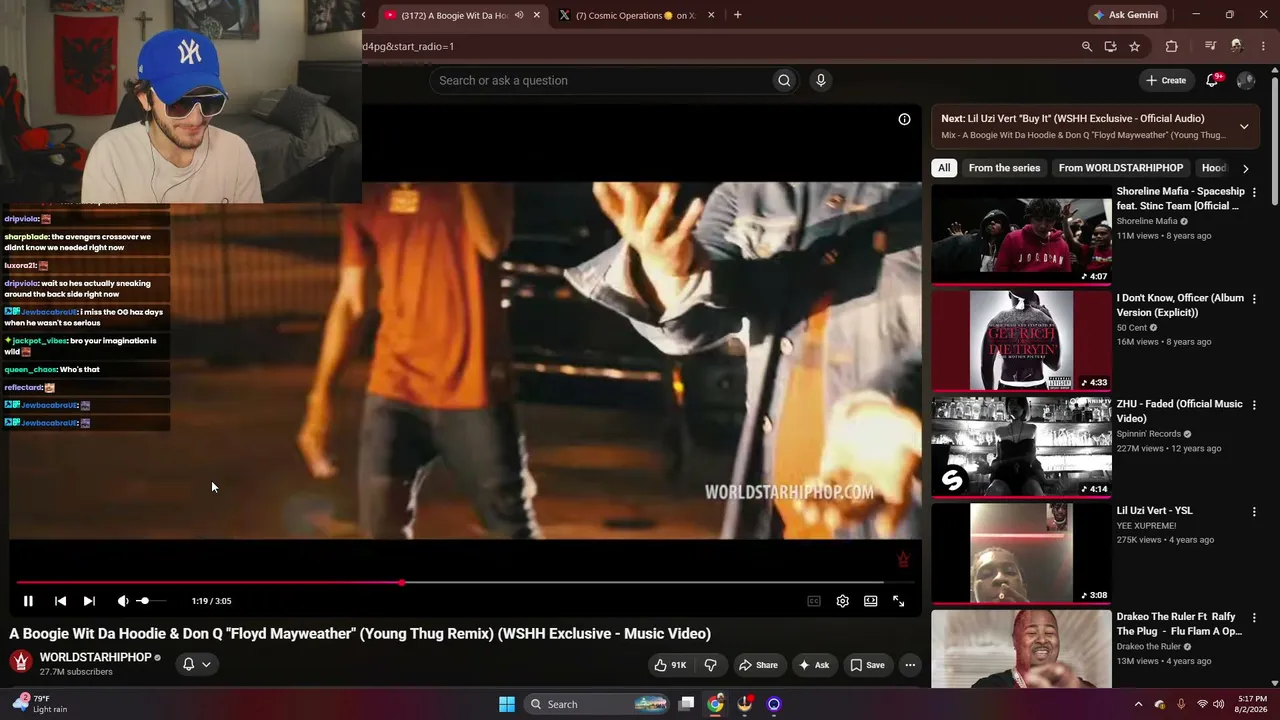
Task: Click the address bar URL text
Action: [409, 46]
